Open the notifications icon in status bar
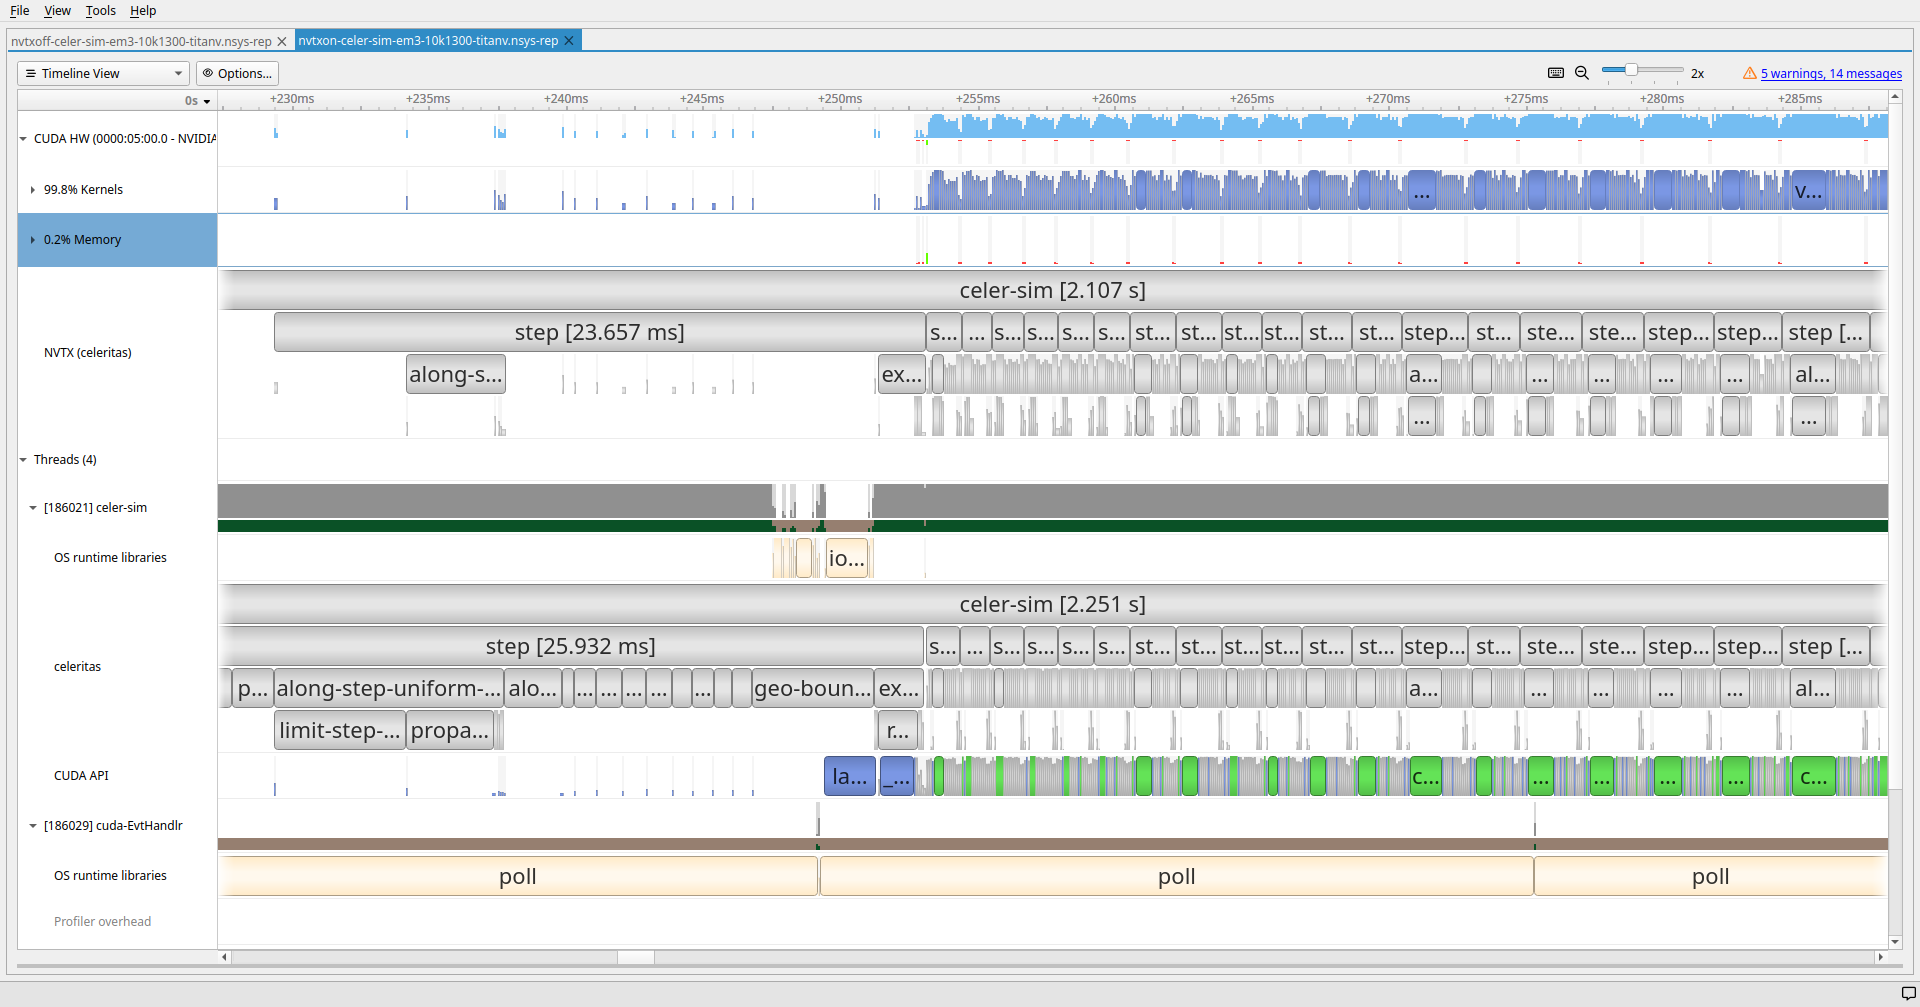Viewport: 1920px width, 1007px height. click(x=1908, y=993)
